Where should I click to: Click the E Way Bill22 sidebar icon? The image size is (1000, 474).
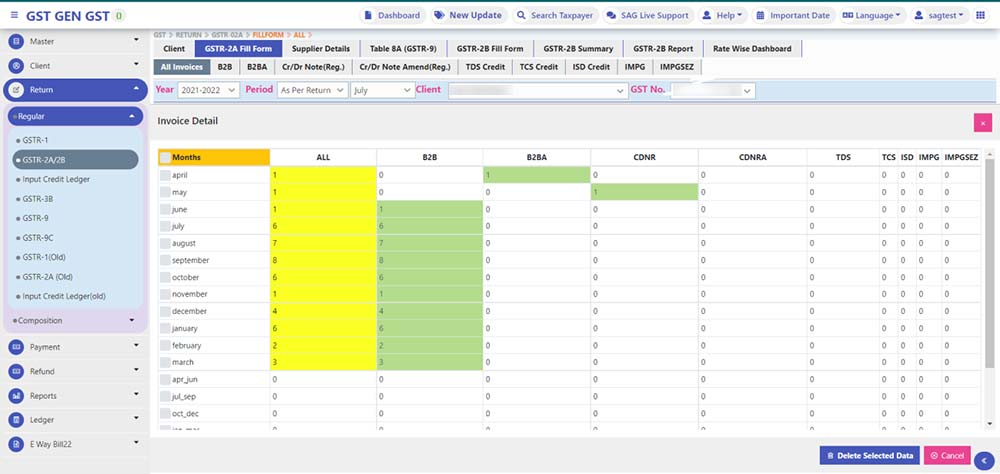17,444
